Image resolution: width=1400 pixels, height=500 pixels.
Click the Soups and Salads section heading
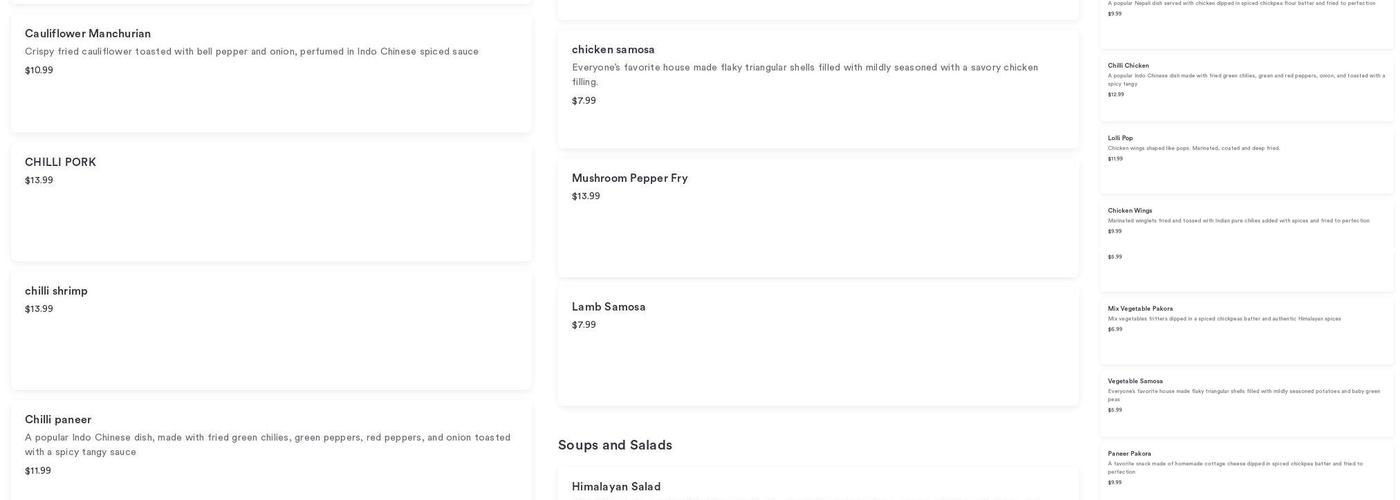coord(615,445)
